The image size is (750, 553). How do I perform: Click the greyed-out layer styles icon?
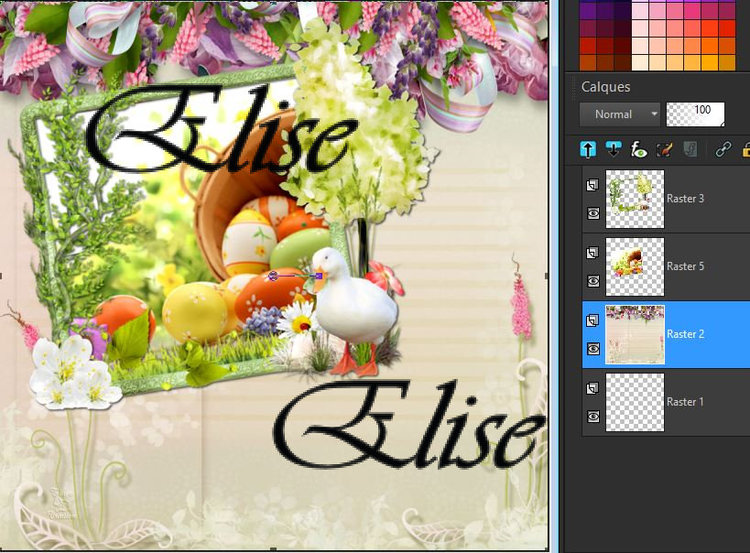[690, 150]
